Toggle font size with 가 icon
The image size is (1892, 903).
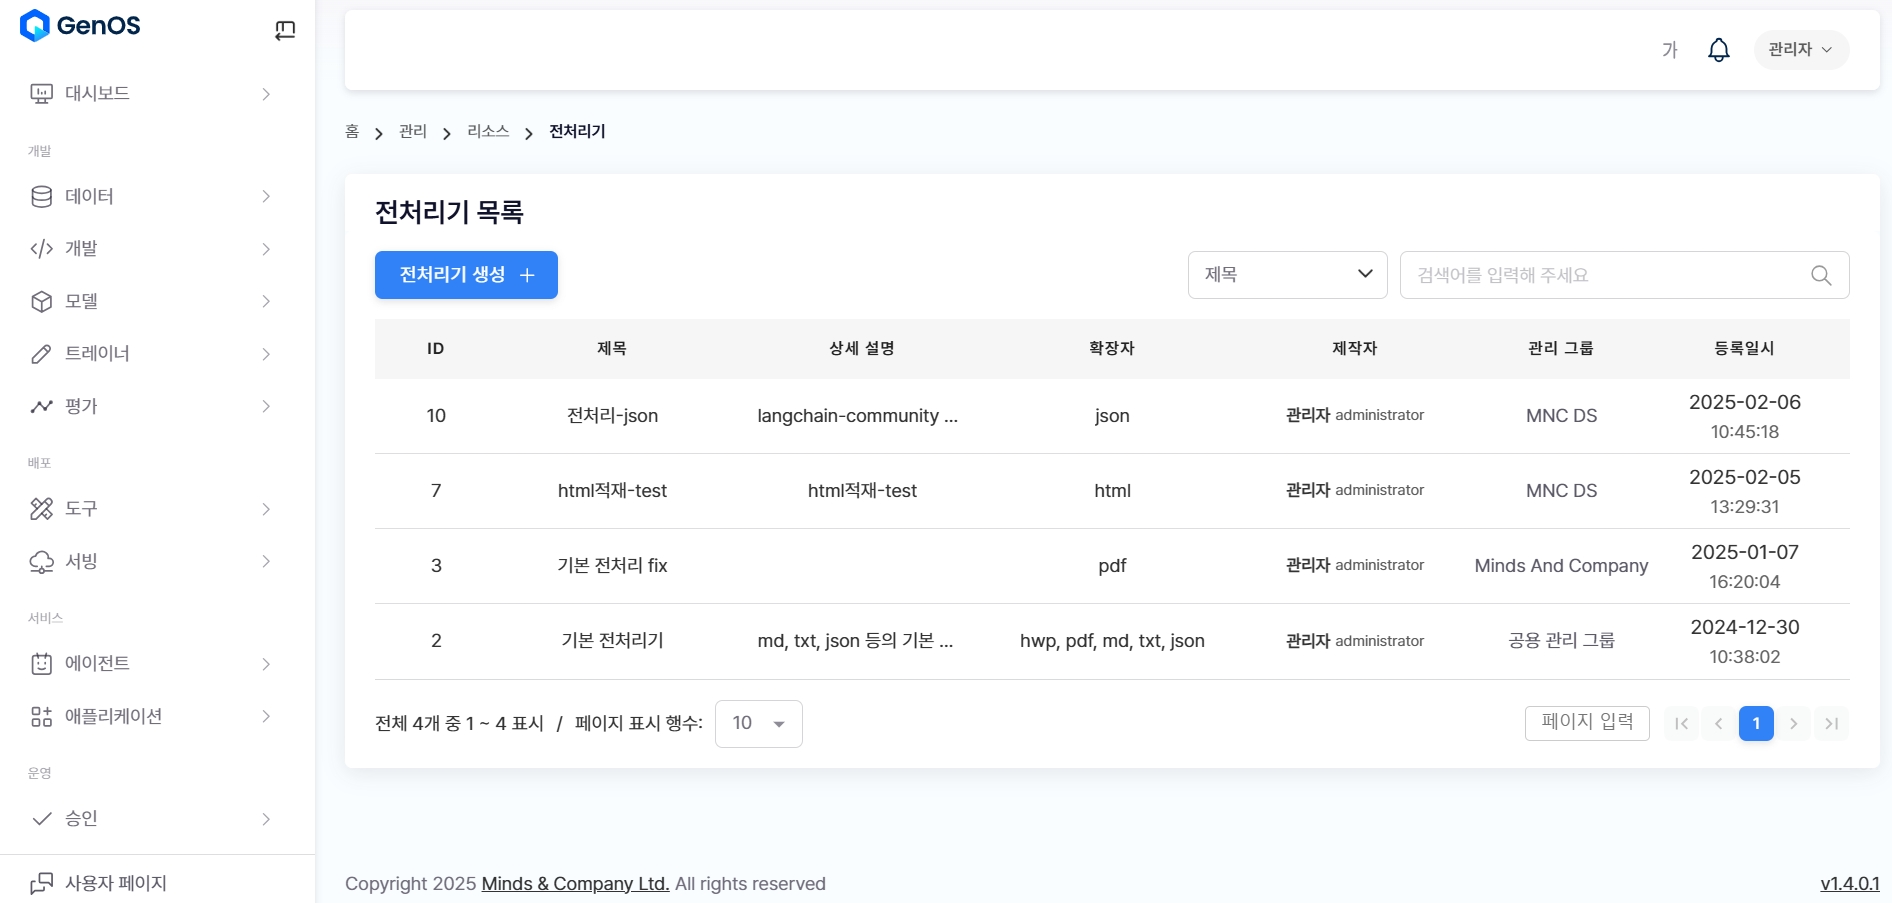(1669, 50)
